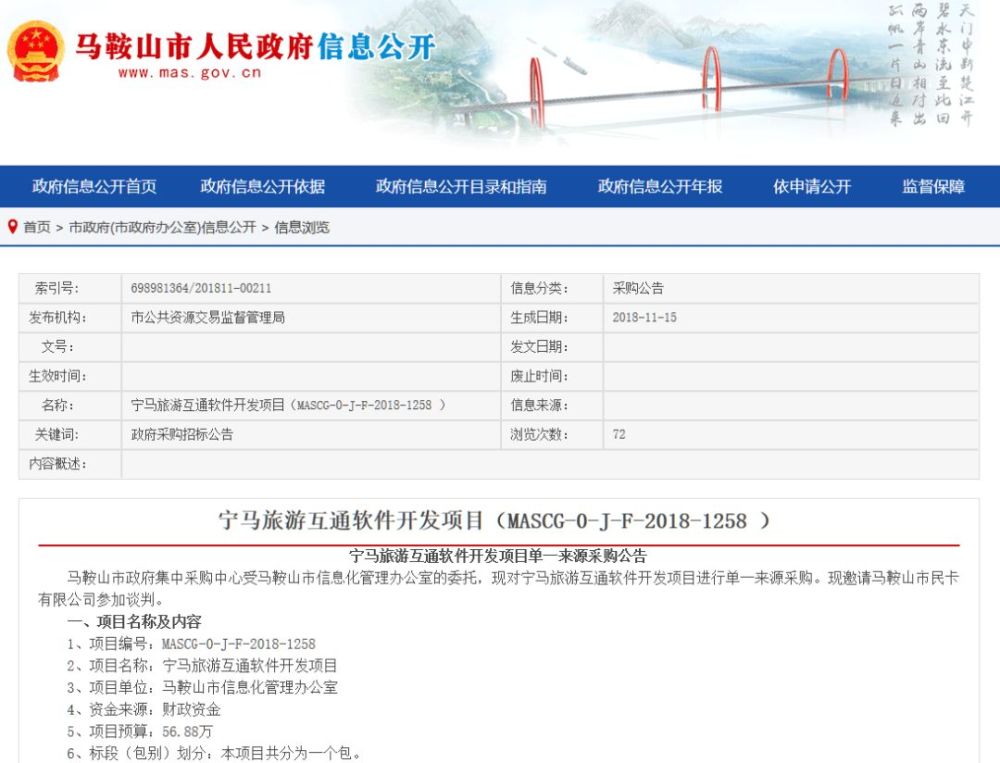Click the 一、项目名称及内容 section heading
This screenshot has height=763, width=1000.
(x=134, y=621)
